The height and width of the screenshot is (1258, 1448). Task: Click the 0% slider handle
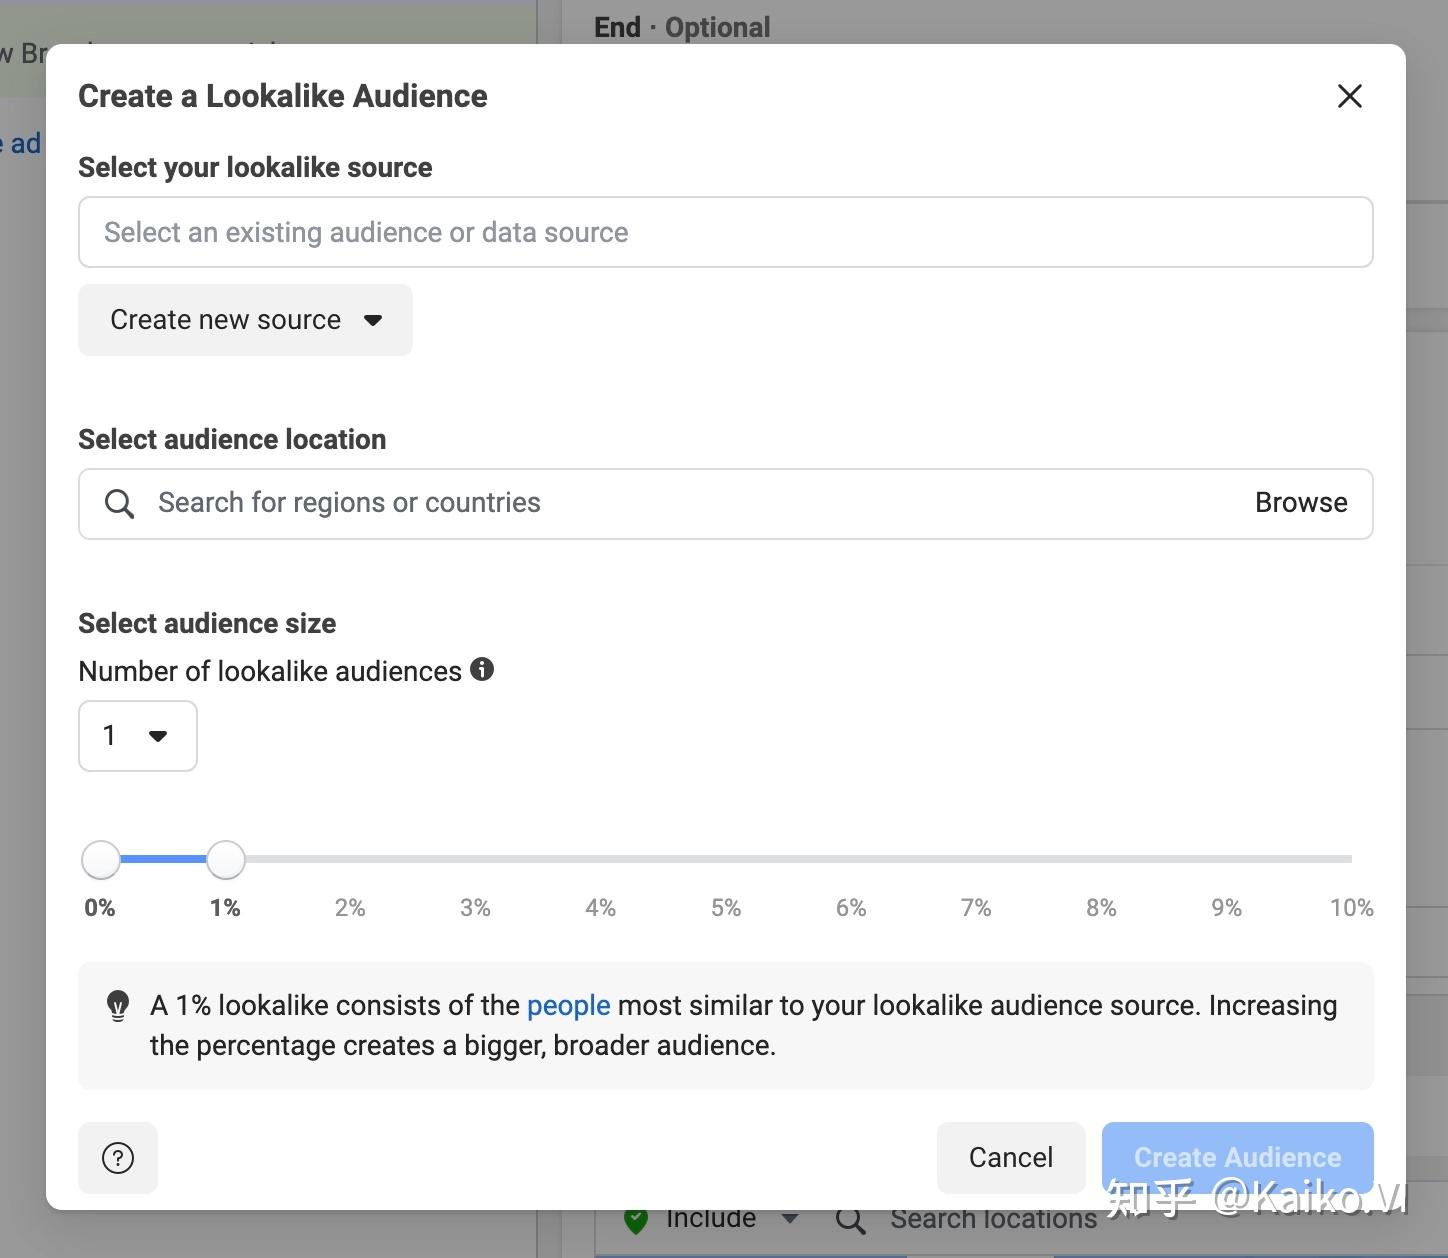tap(101, 859)
